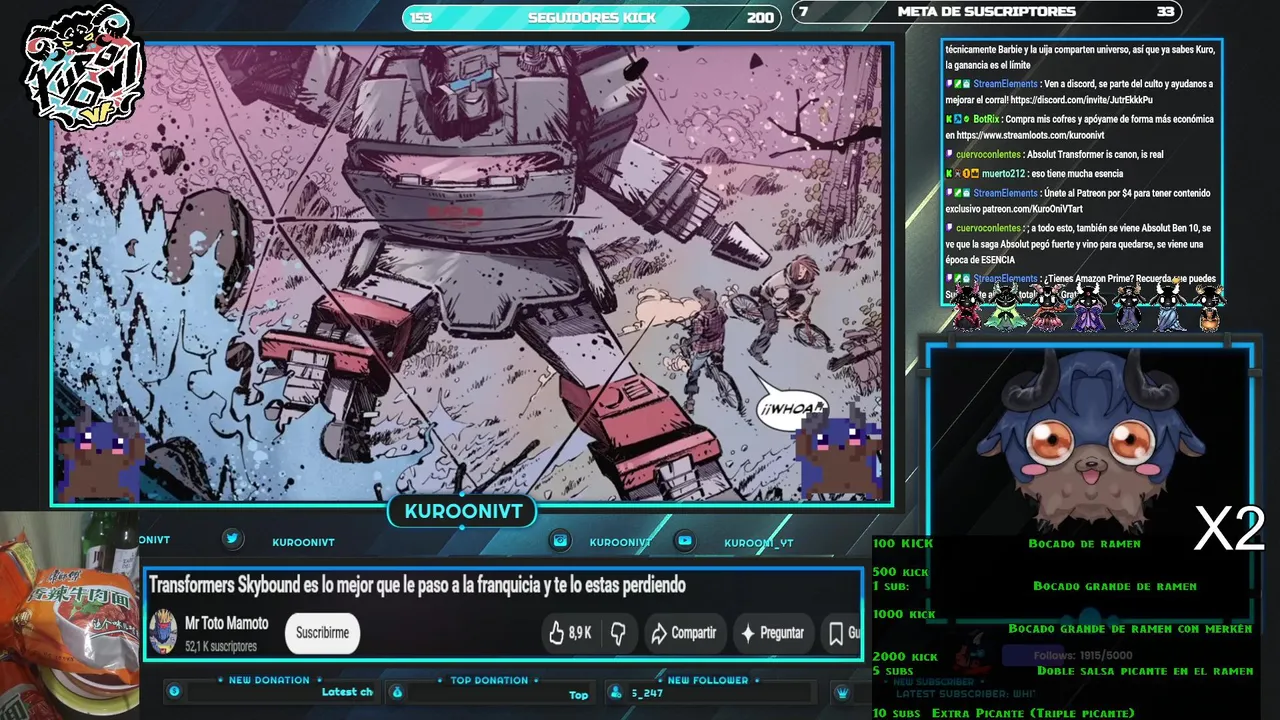Click the NEW DONATION label
The height and width of the screenshot is (720, 1280).
point(269,680)
